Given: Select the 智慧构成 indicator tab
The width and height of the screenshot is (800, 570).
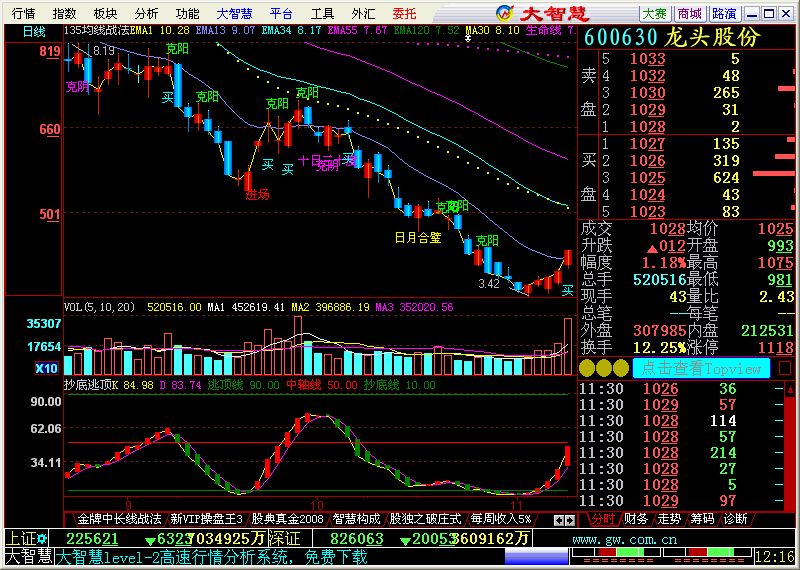Looking at the screenshot, I should (357, 519).
